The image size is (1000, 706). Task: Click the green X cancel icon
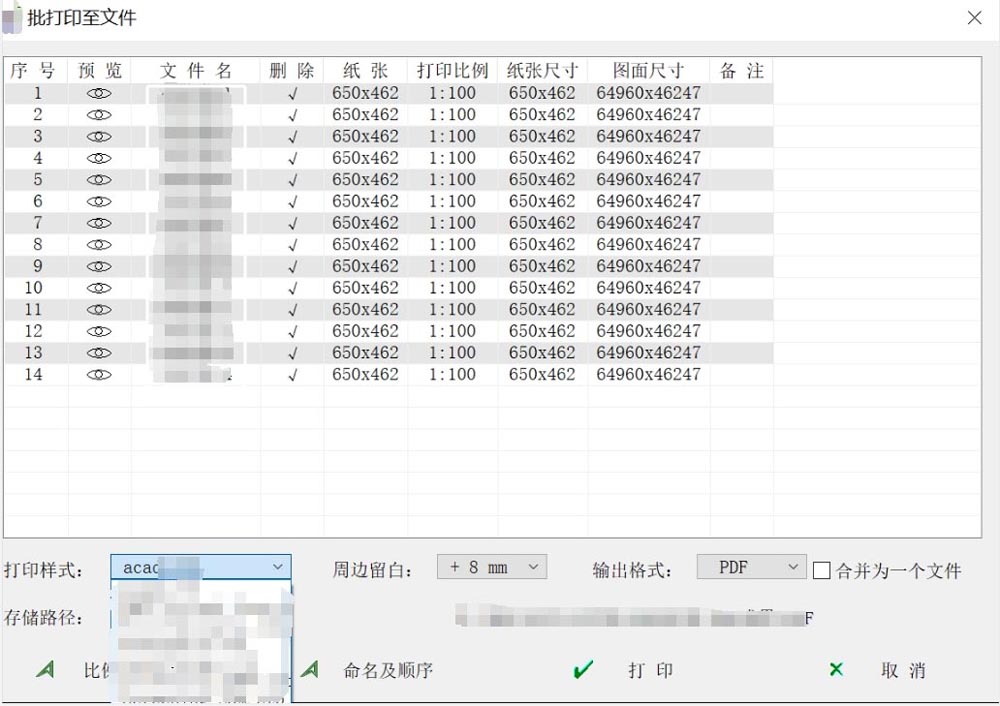click(x=836, y=670)
